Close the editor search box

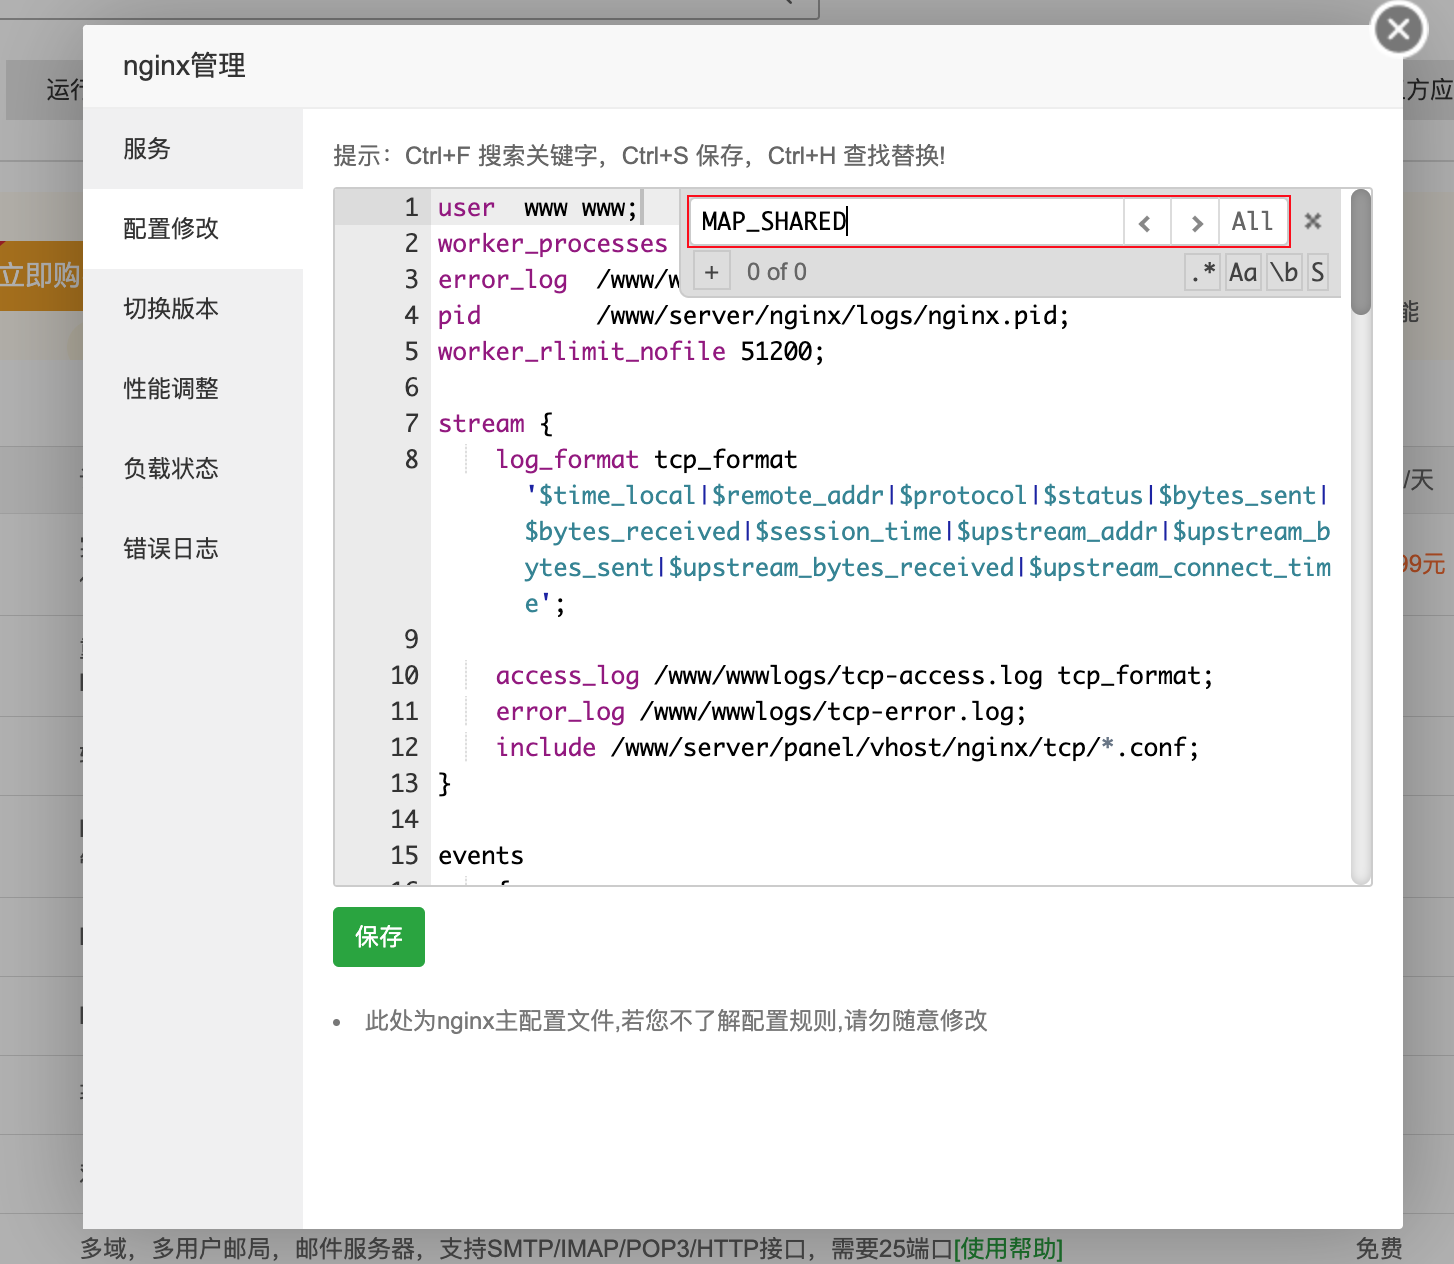[1313, 221]
